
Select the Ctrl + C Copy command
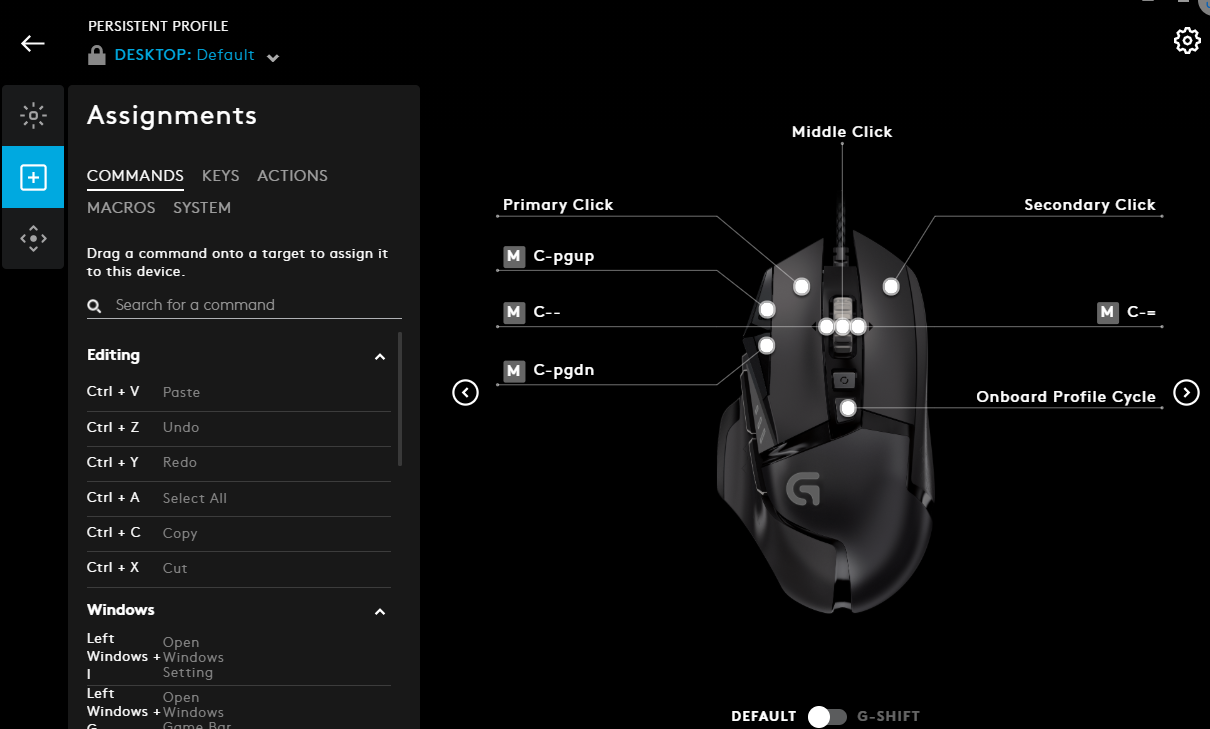pyautogui.click(x=238, y=533)
